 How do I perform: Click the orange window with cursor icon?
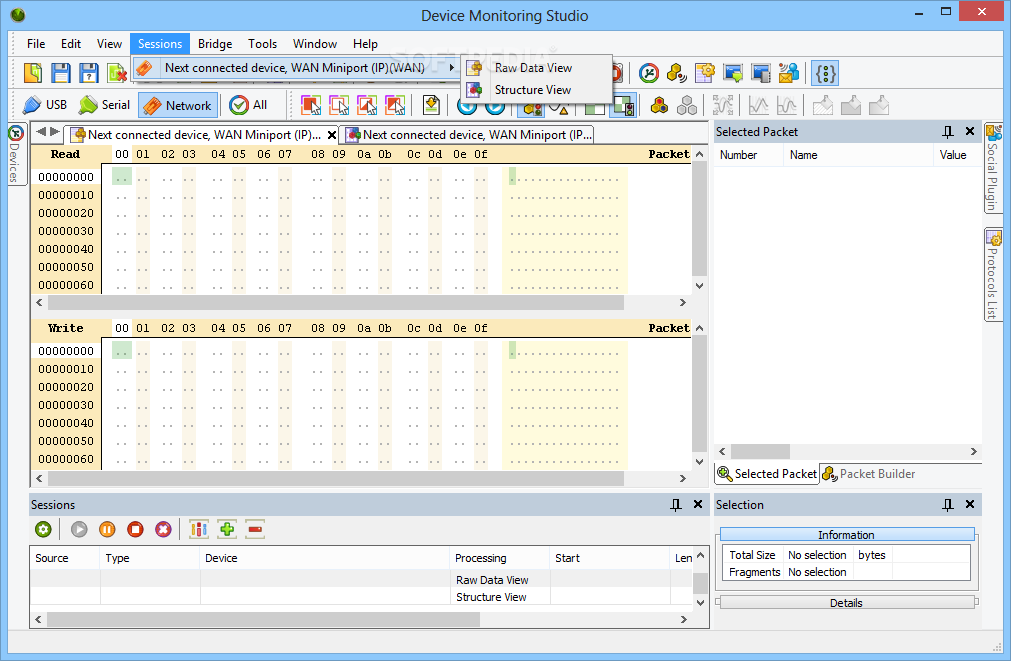point(311,105)
